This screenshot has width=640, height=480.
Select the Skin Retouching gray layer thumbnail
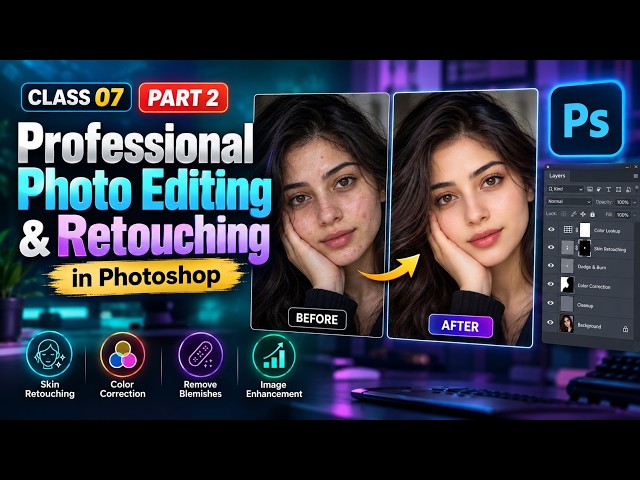(568, 248)
